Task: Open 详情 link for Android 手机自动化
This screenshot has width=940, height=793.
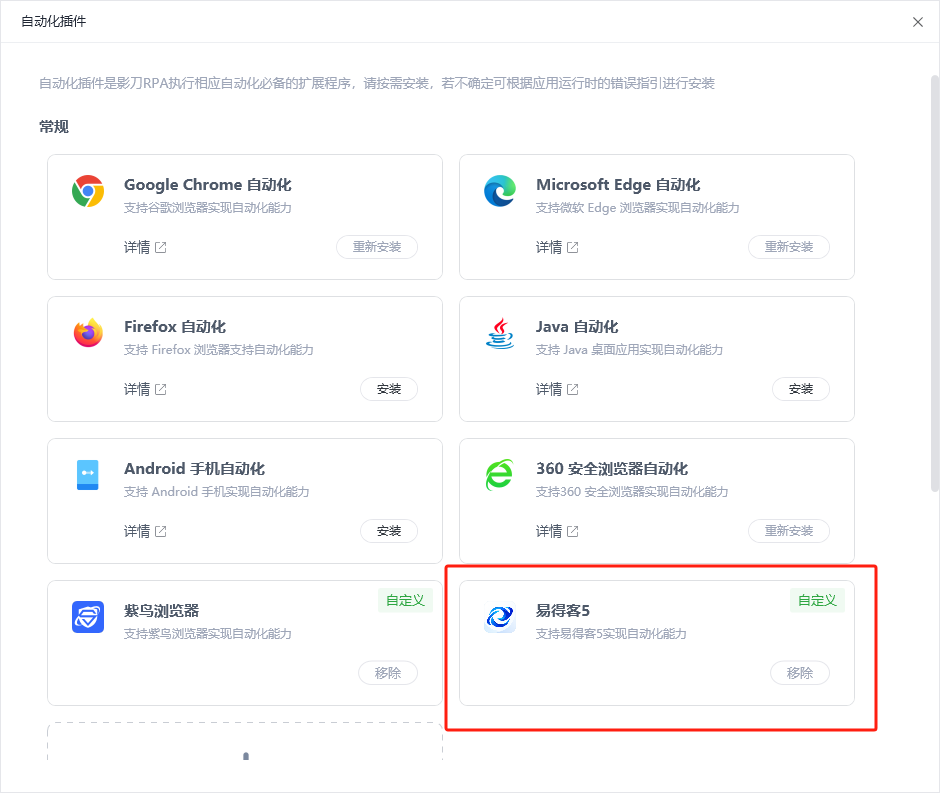Action: coord(137,532)
